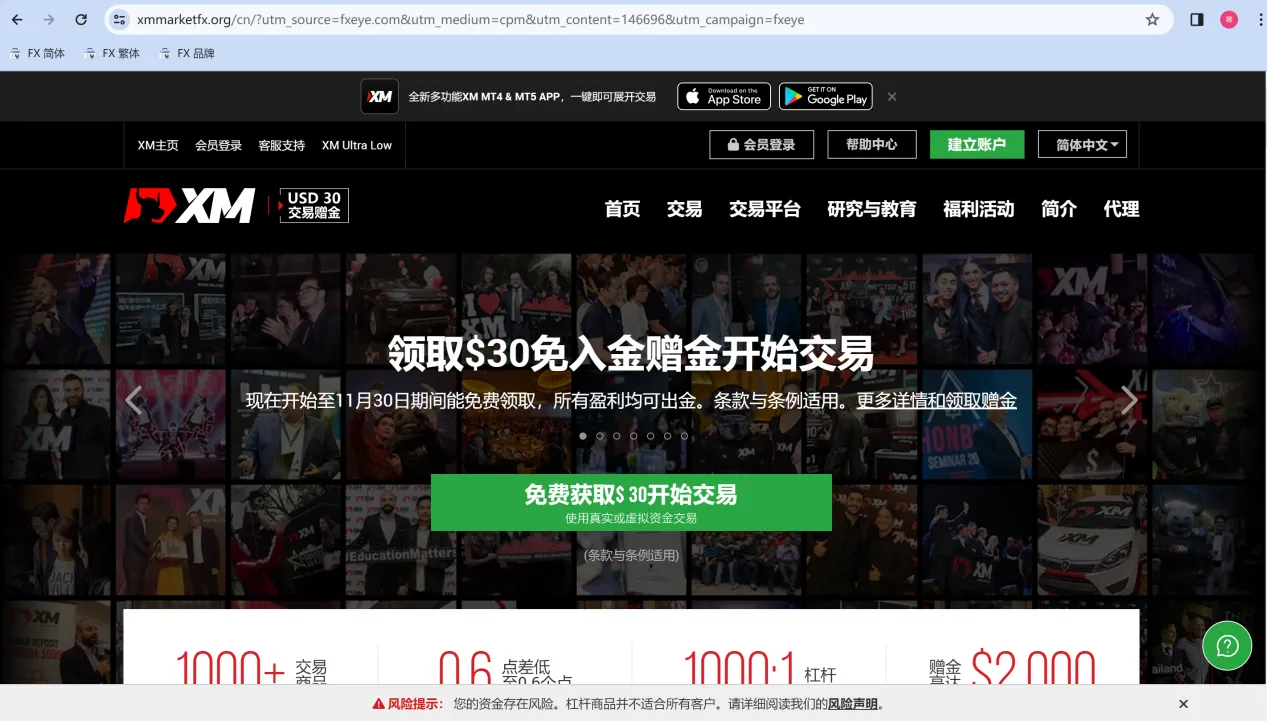
Task: Open XM Ultra Low link
Action: tap(357, 145)
